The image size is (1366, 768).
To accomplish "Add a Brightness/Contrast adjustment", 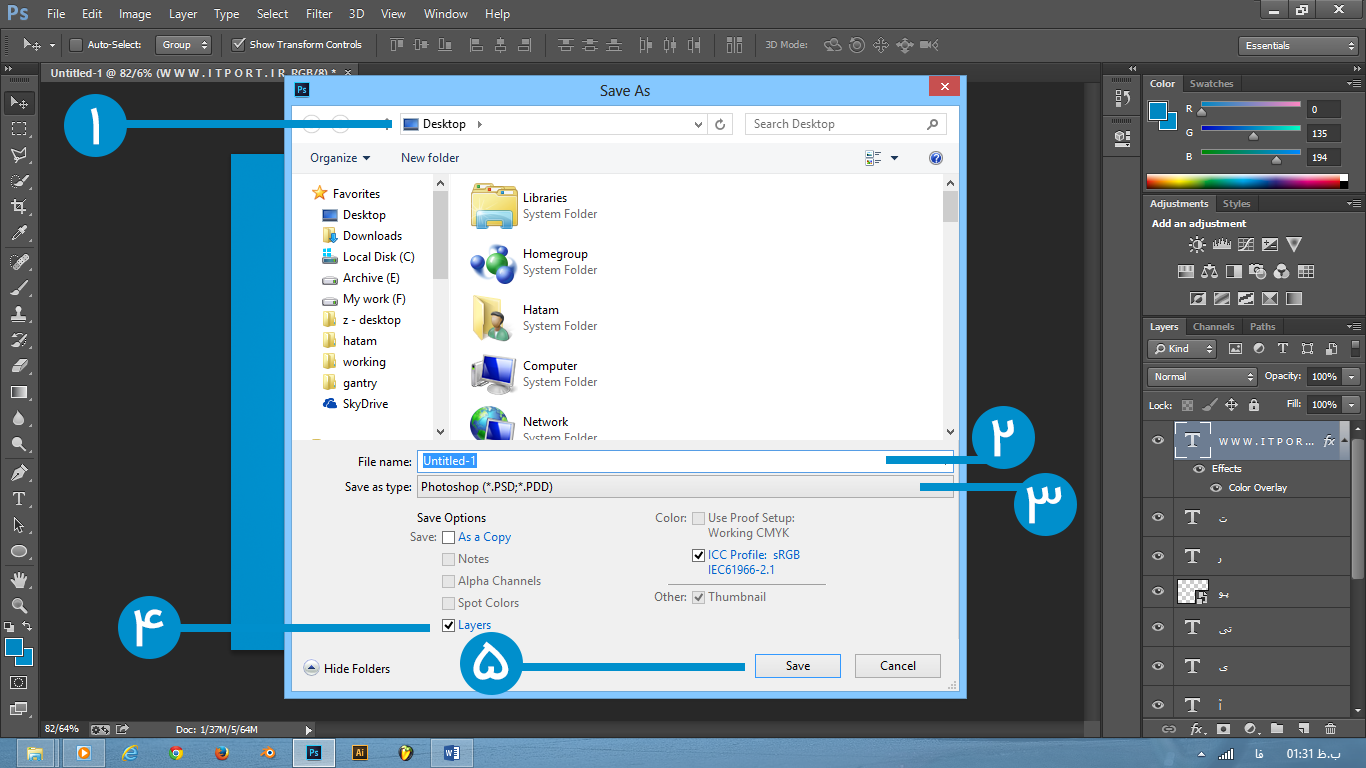I will coord(1197,244).
